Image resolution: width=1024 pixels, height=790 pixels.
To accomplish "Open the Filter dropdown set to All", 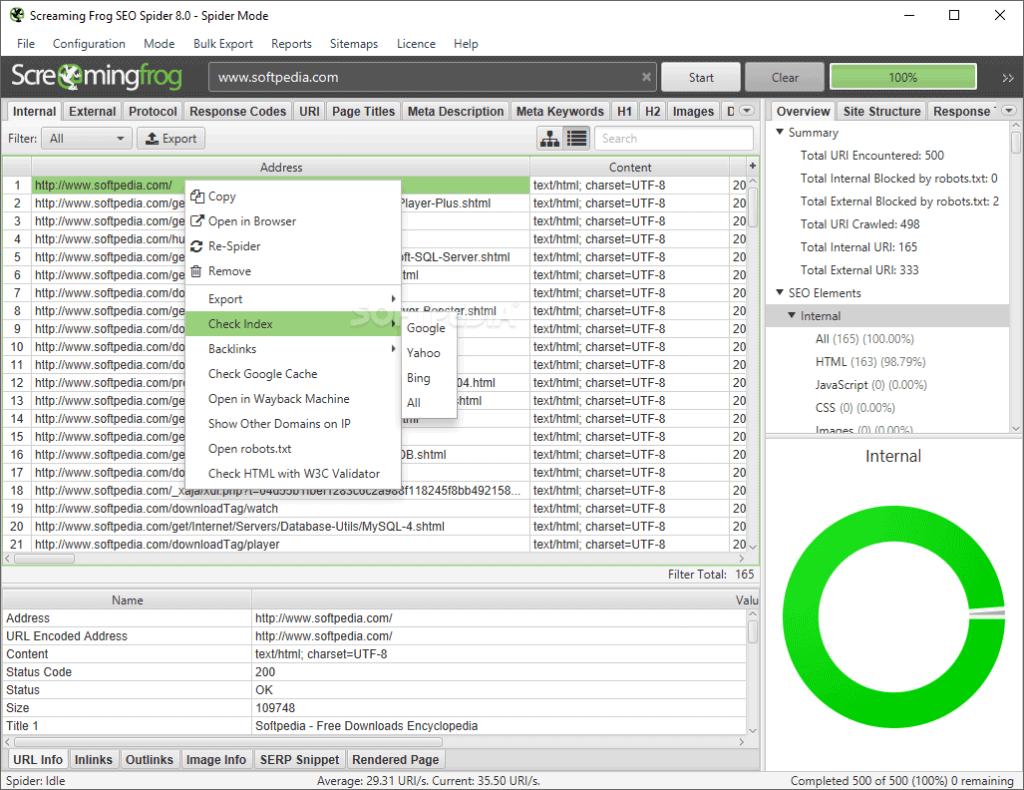I will pos(87,138).
